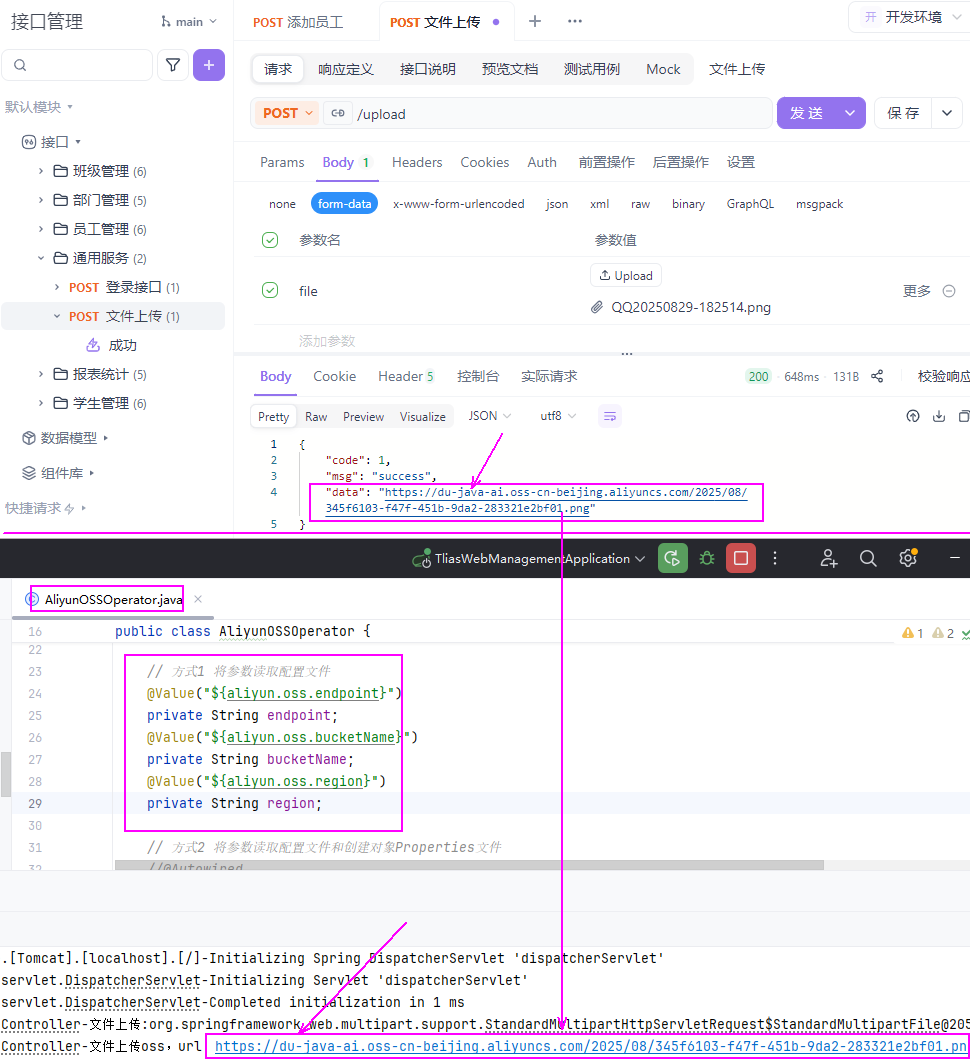970x1060 pixels.
Task: Click the debug bug icon
Action: point(707,558)
